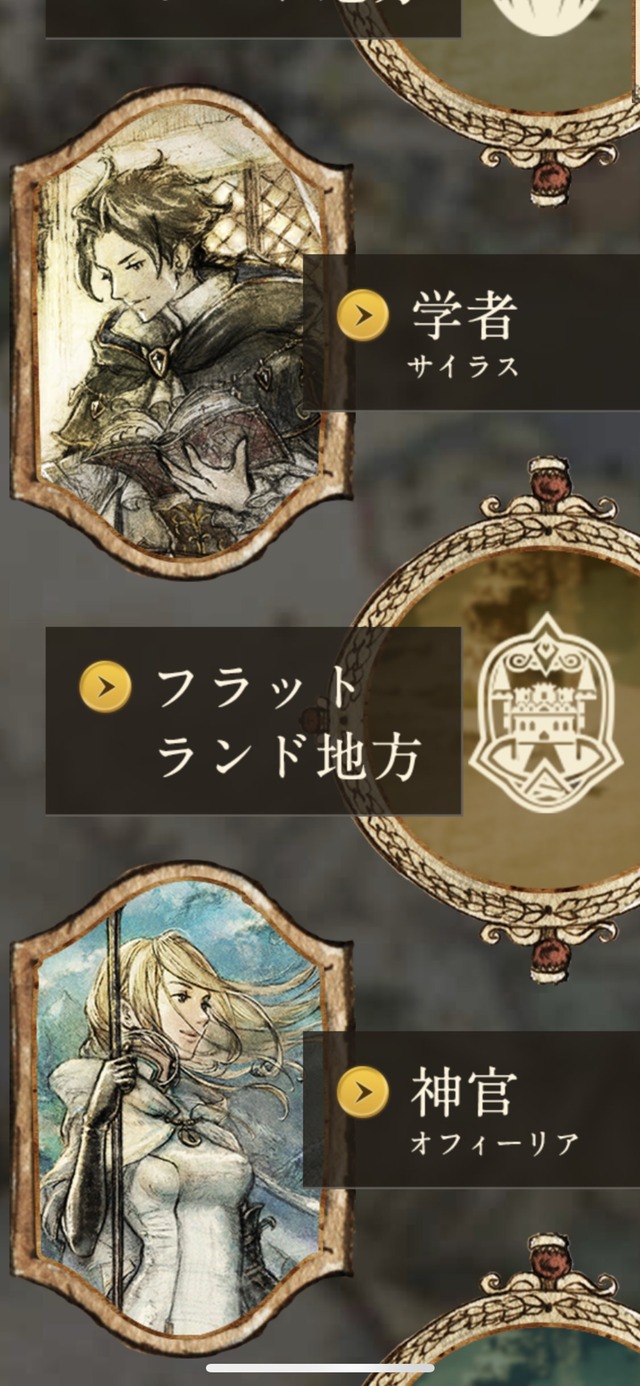The image size is (640, 1386).
Task: Tap the cut-off region banner at top
Action: [x=253, y=18]
